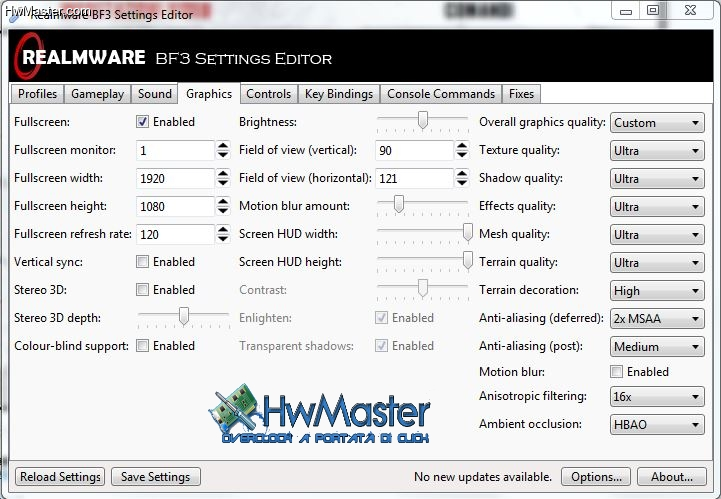Enable Vertical sync checkbox
721x499 pixels.
pyautogui.click(x=143, y=262)
